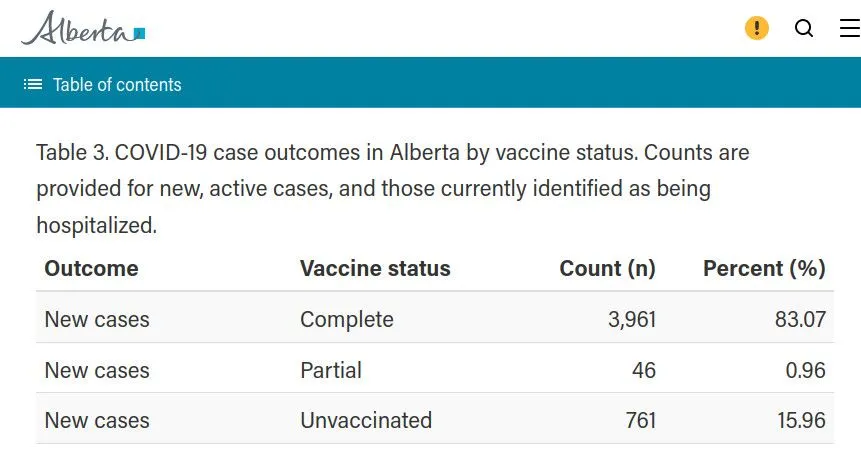Click the Outcome column header

[x=91, y=269]
